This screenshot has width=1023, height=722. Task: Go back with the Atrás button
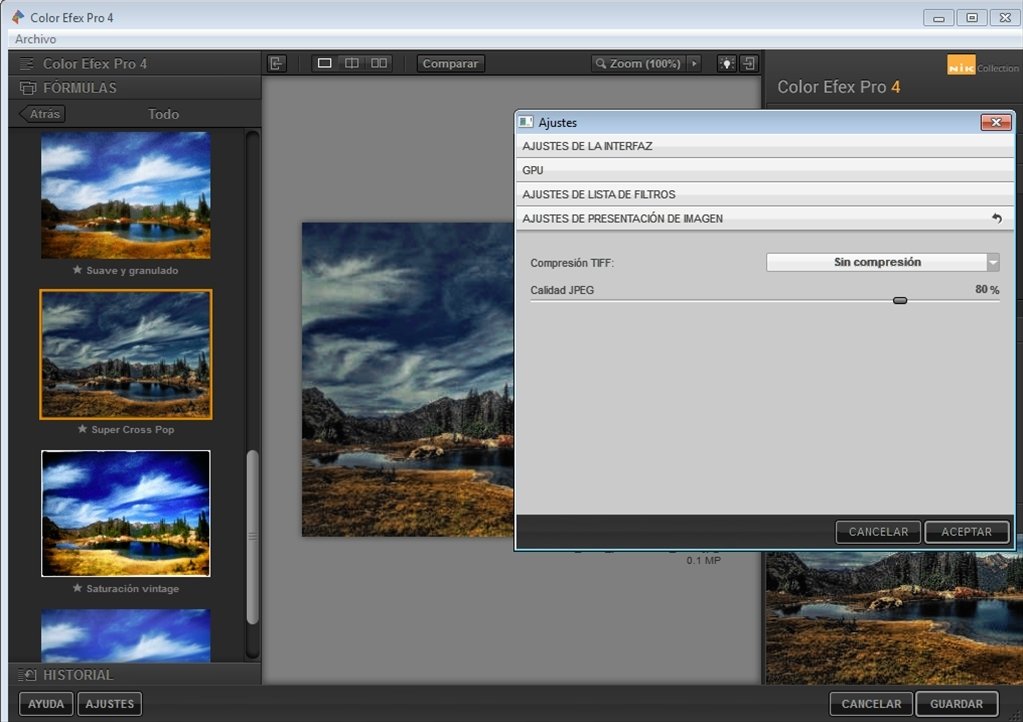pos(42,113)
